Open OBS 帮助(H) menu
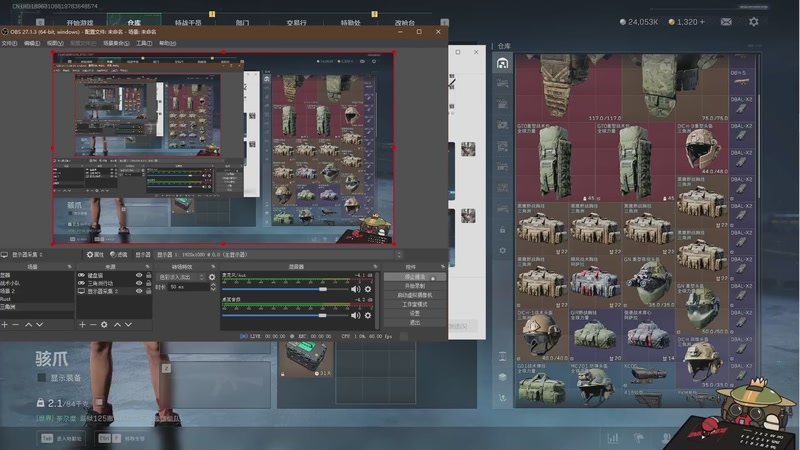 point(167,43)
